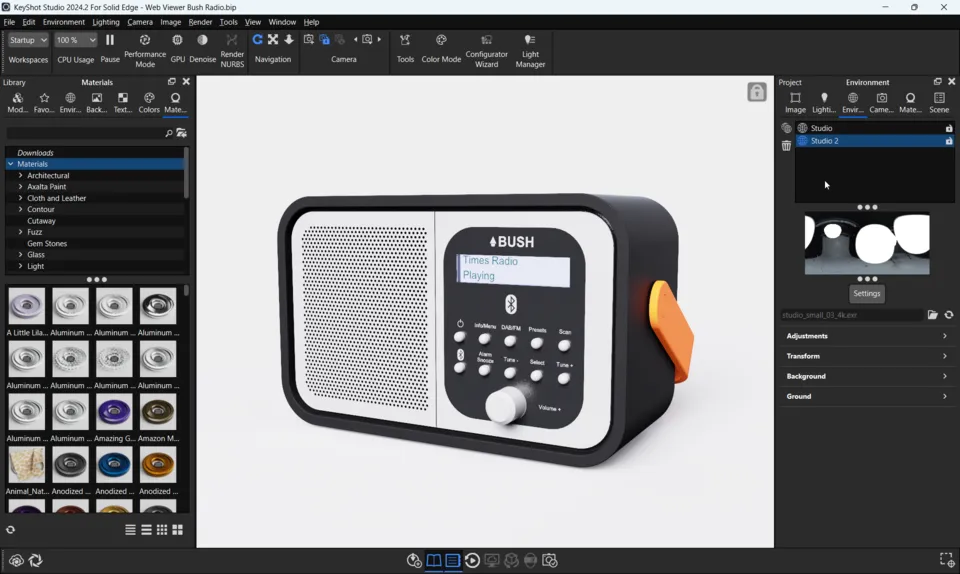Expand the Cloth and Leather folder

[x=20, y=198]
